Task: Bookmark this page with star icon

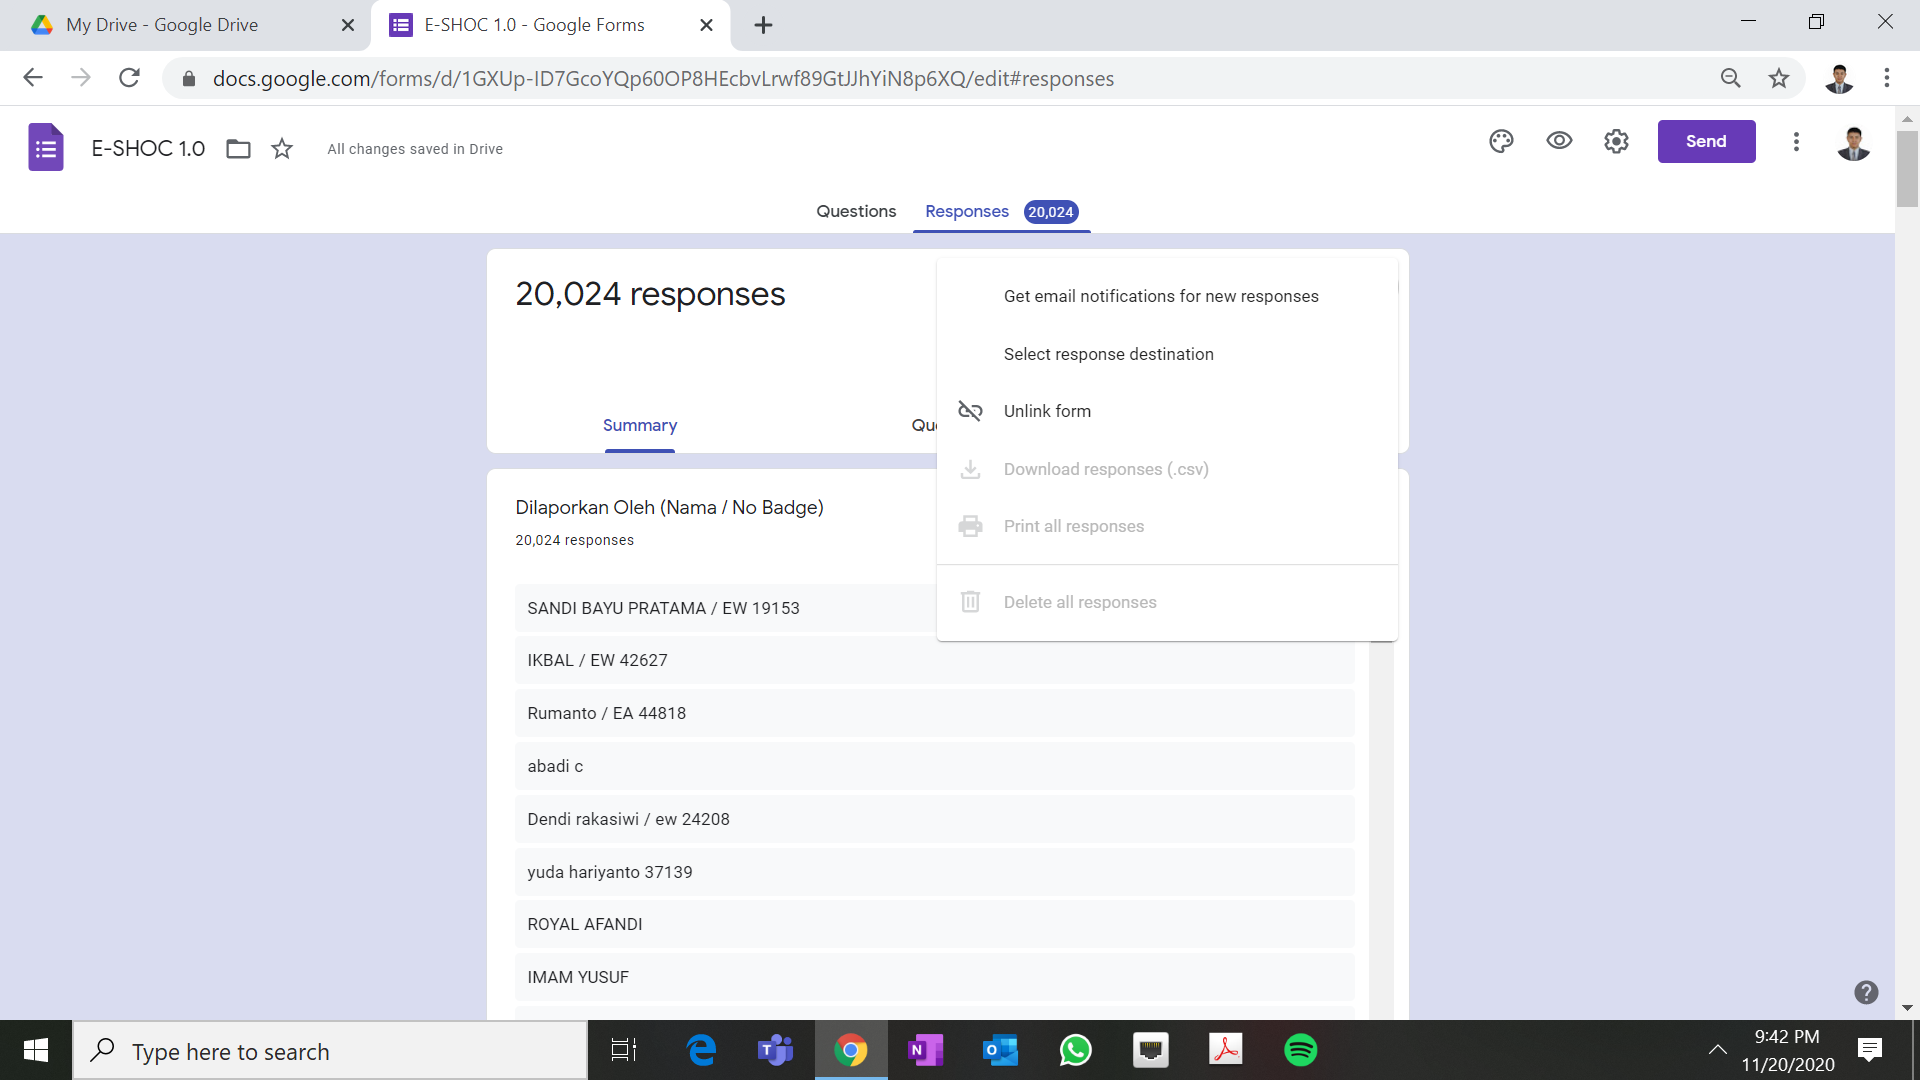Action: pyautogui.click(x=1778, y=78)
